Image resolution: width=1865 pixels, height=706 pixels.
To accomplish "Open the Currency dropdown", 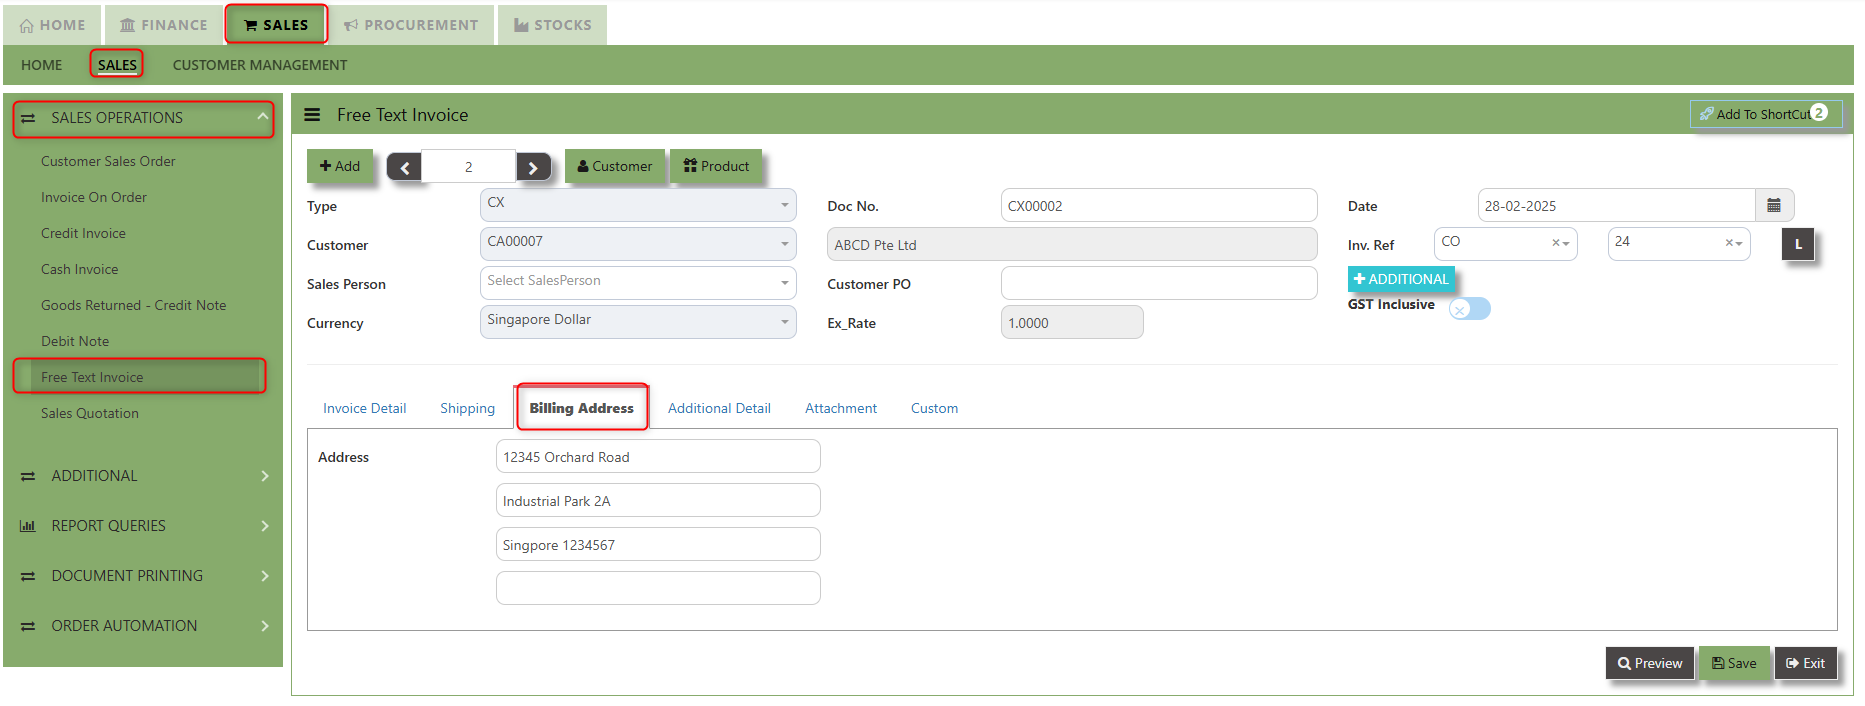I will pos(638,322).
